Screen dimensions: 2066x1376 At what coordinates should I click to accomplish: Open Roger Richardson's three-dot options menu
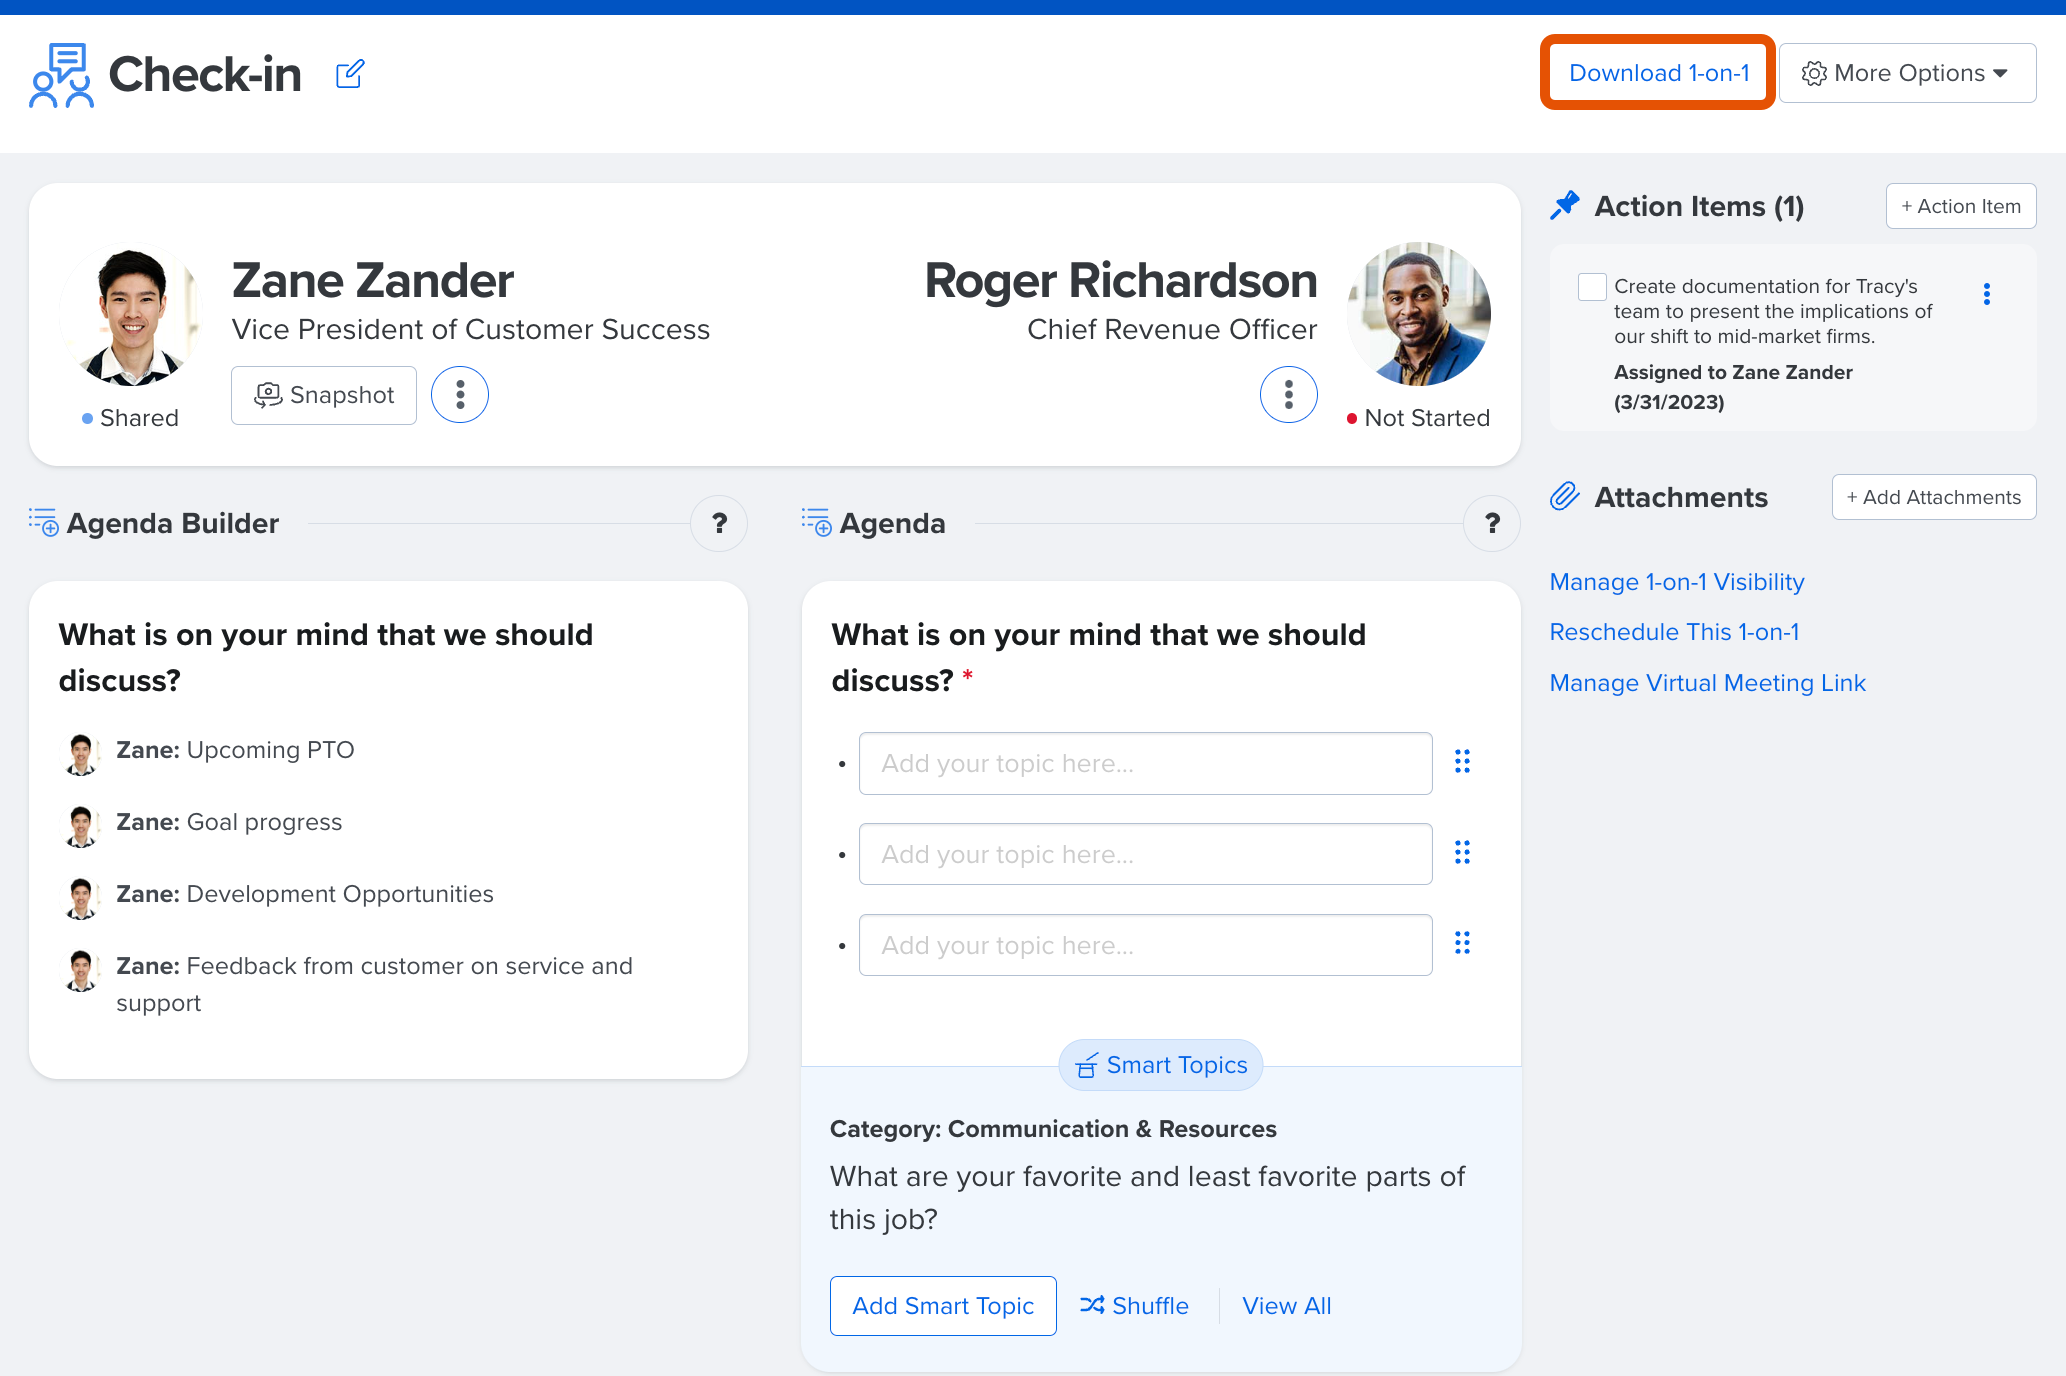[x=1288, y=395]
